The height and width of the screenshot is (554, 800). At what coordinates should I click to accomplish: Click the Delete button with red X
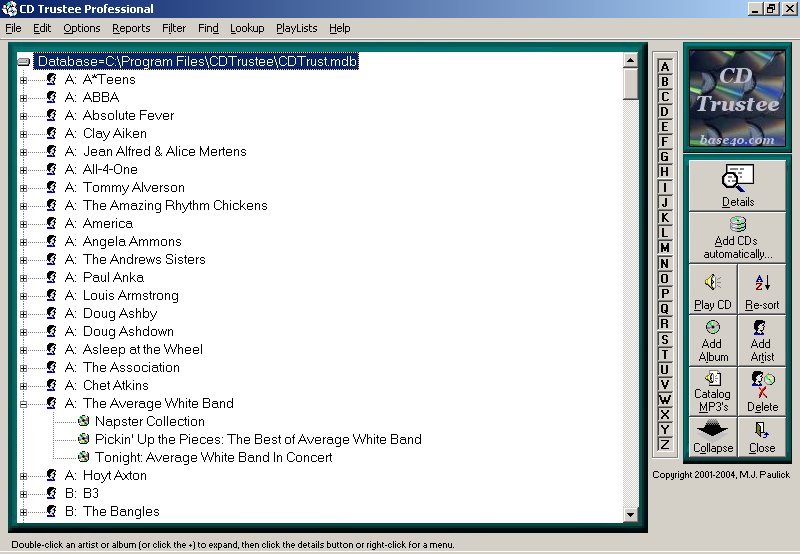pyautogui.click(x=762, y=391)
